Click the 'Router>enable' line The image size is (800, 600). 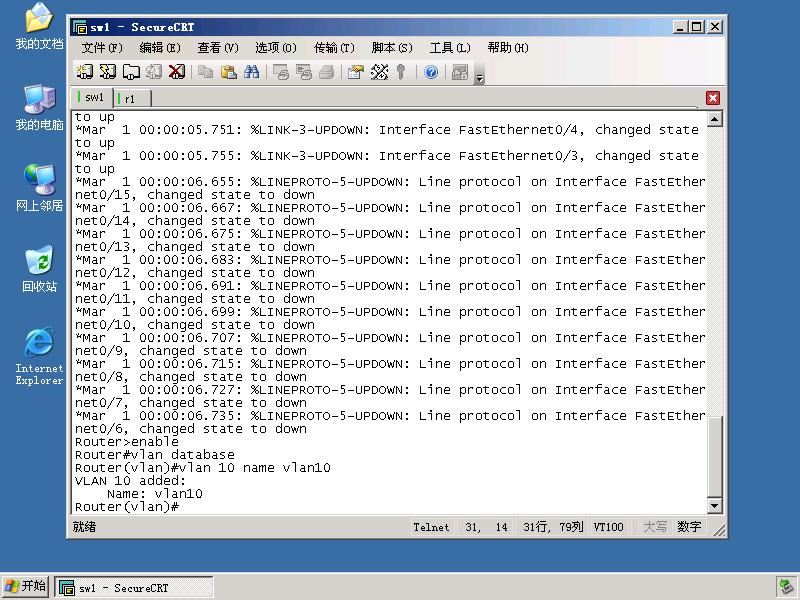(127, 441)
